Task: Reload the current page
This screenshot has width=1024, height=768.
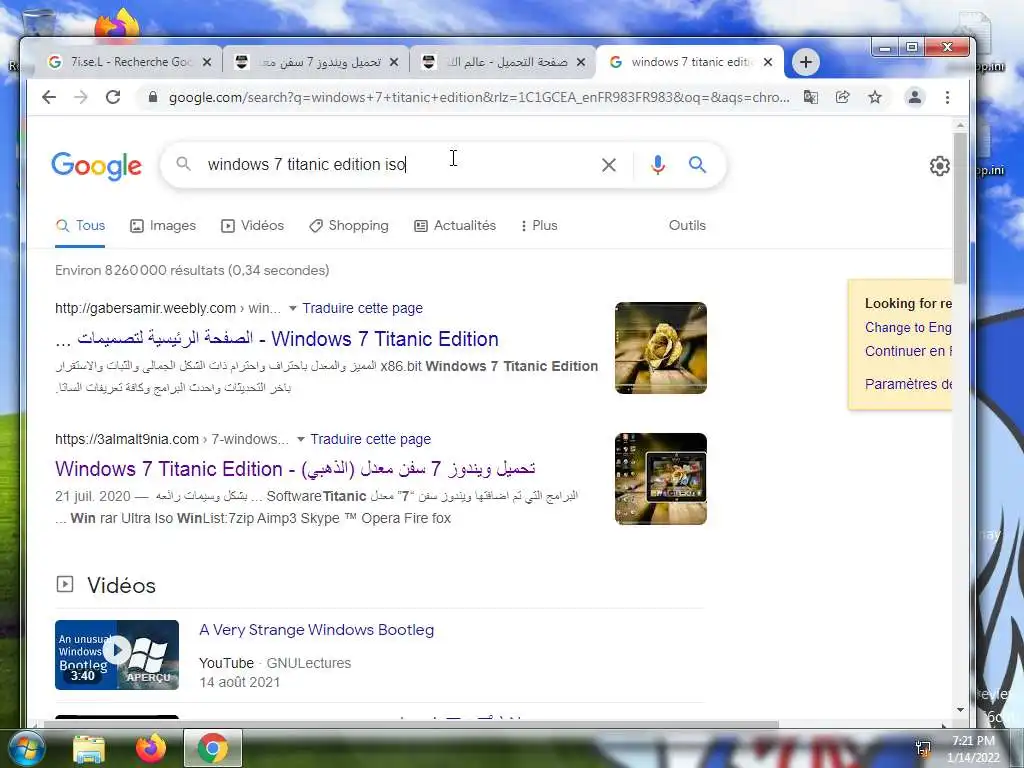Action: [x=113, y=97]
